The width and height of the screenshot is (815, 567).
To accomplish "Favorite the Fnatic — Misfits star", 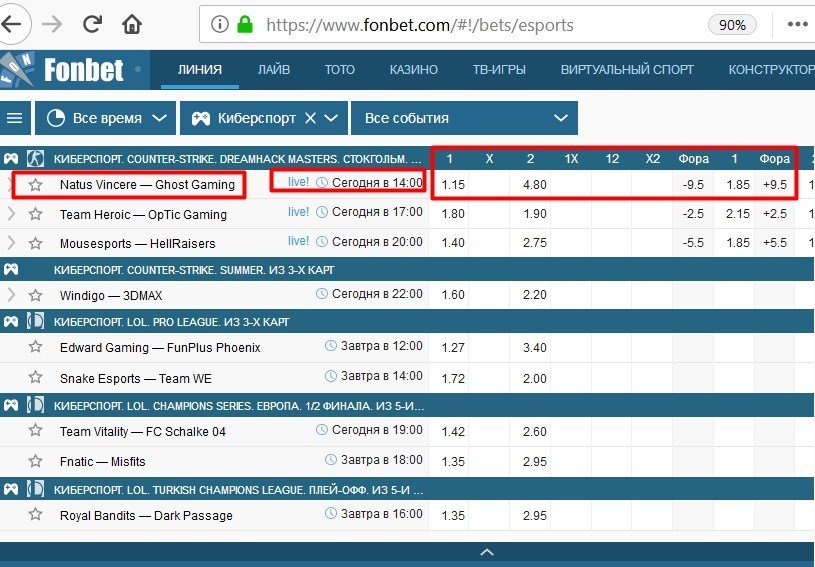I will pyautogui.click(x=35, y=460).
